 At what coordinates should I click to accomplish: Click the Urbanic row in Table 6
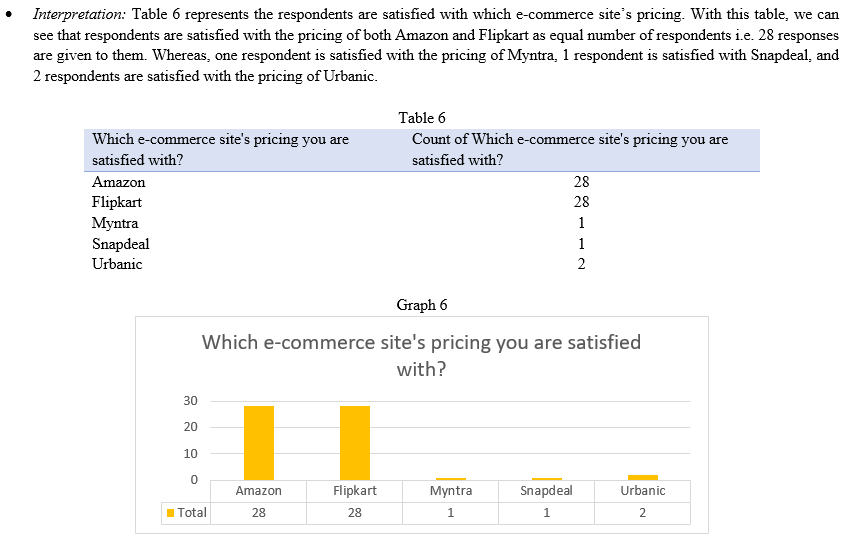tap(422, 264)
